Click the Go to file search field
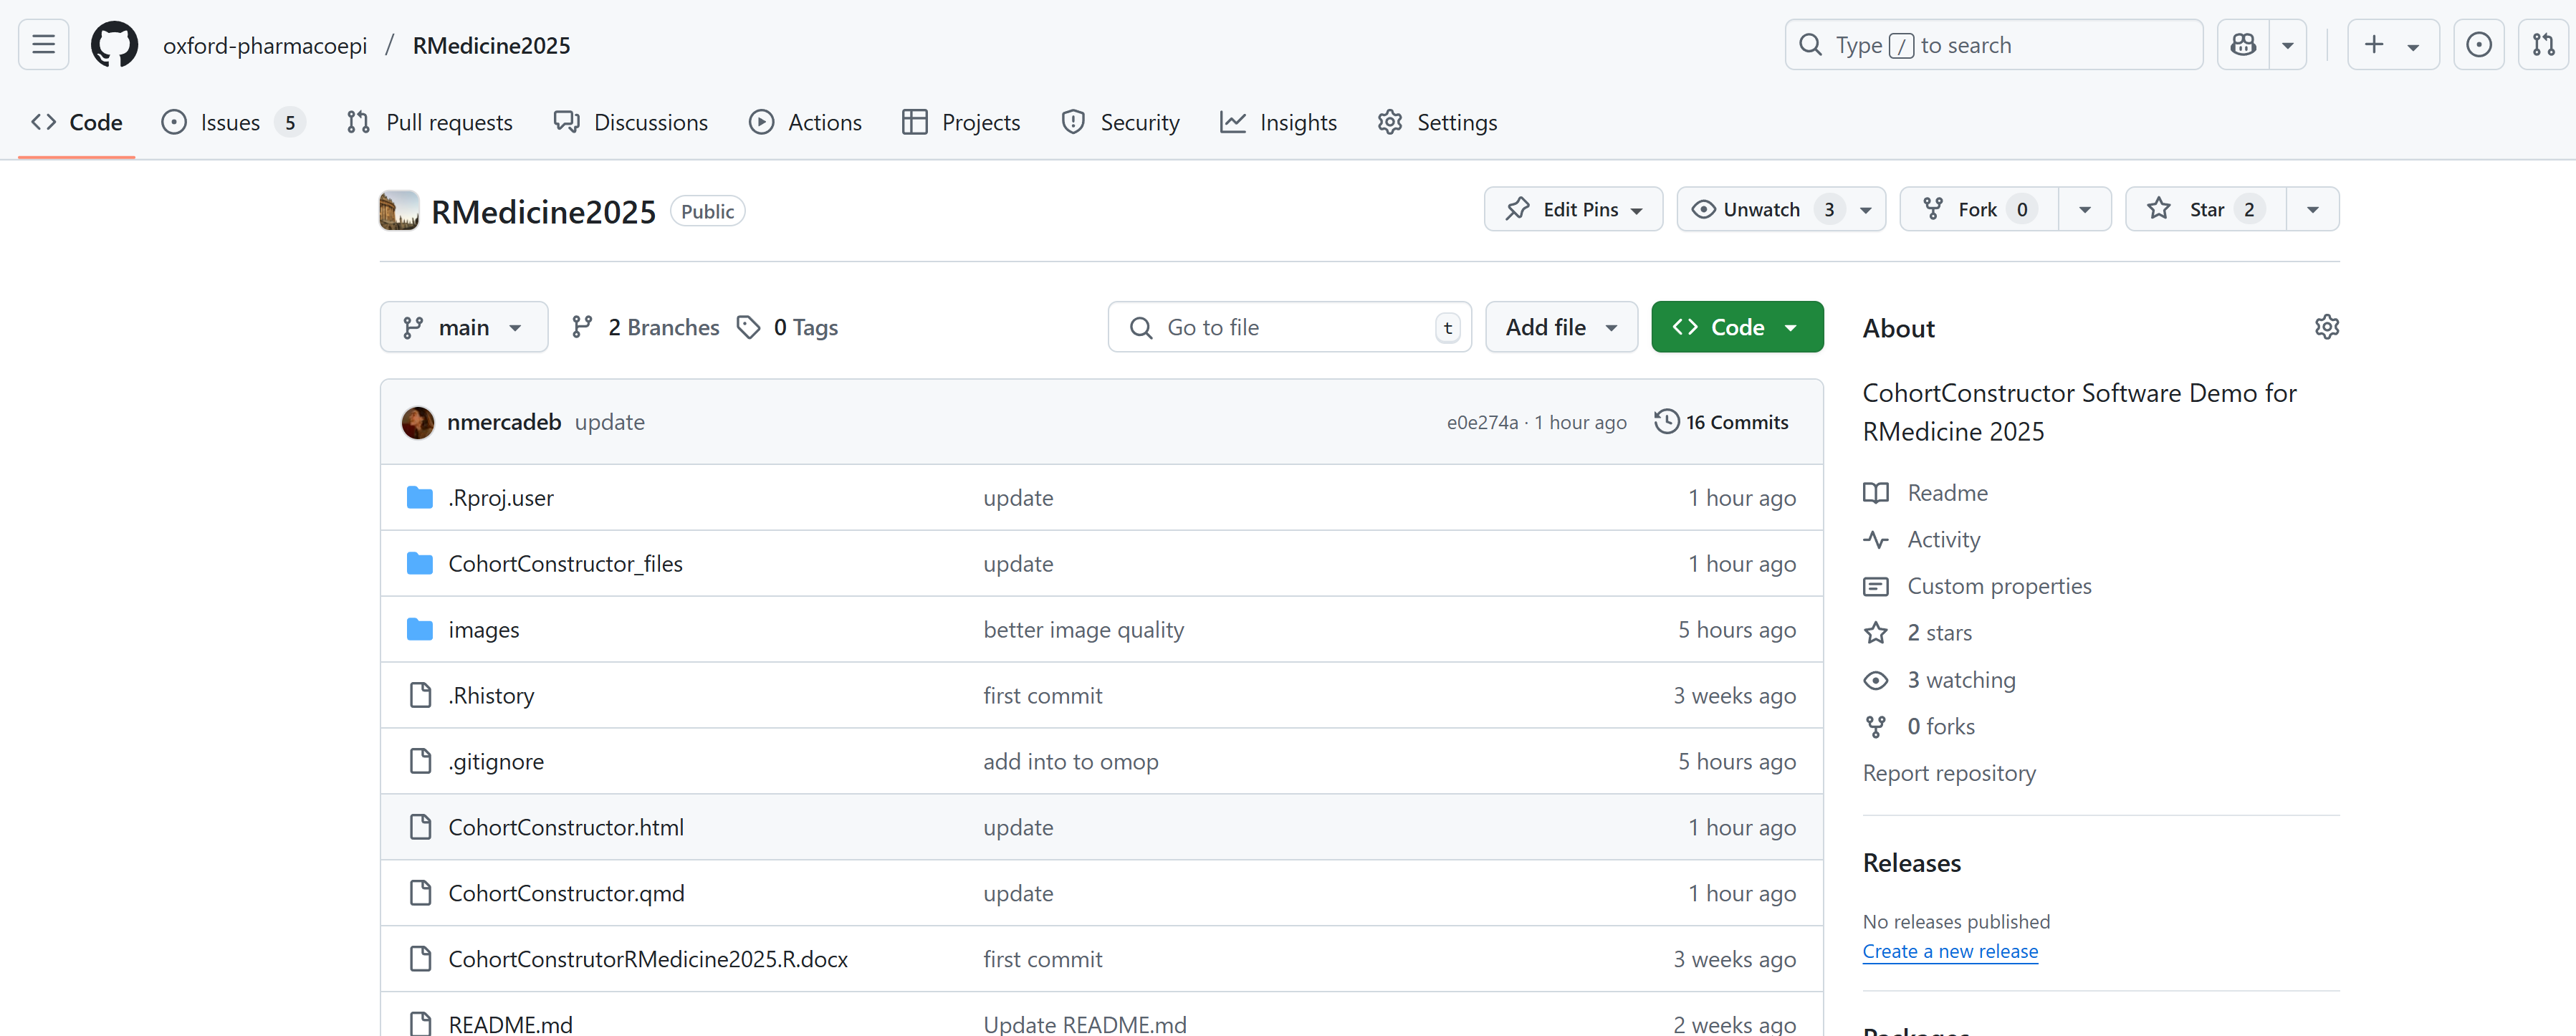 [1288, 327]
